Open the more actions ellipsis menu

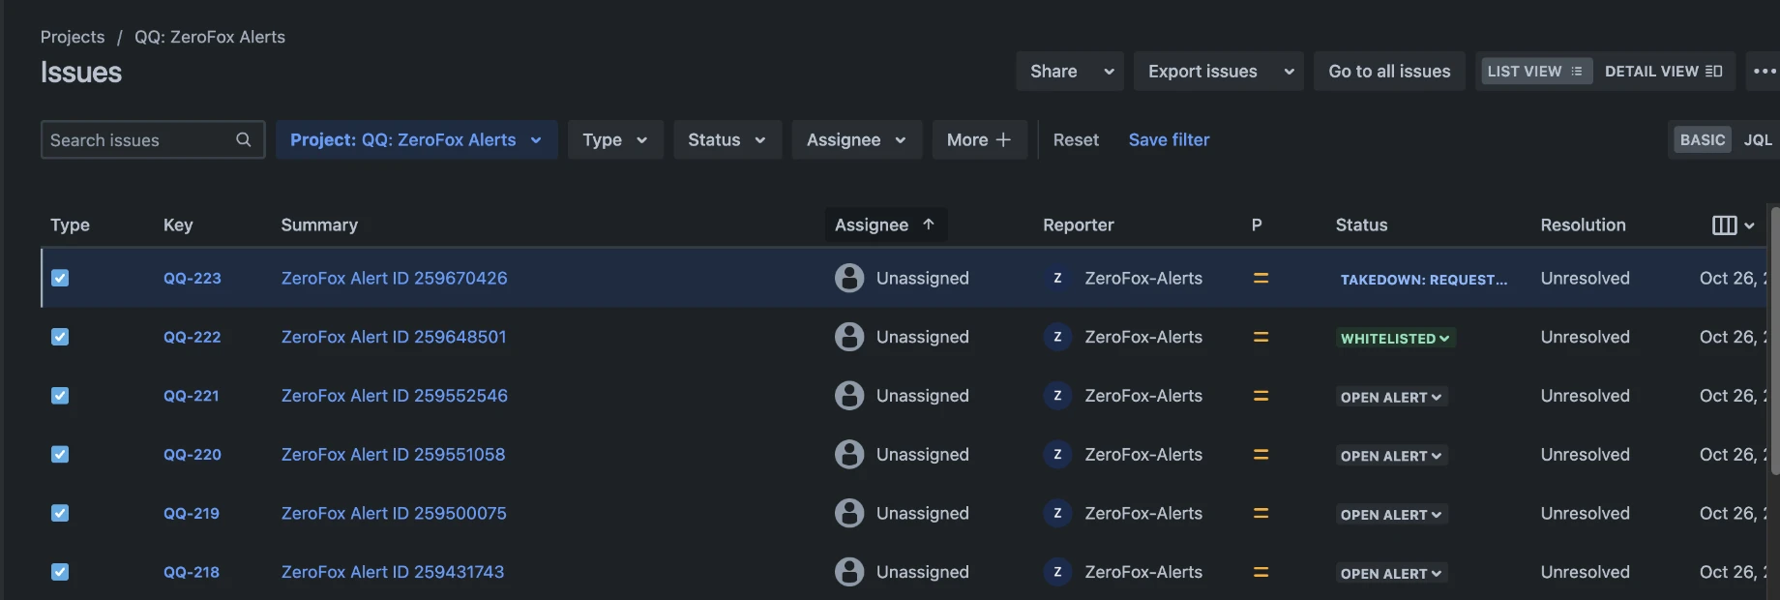[1764, 71]
